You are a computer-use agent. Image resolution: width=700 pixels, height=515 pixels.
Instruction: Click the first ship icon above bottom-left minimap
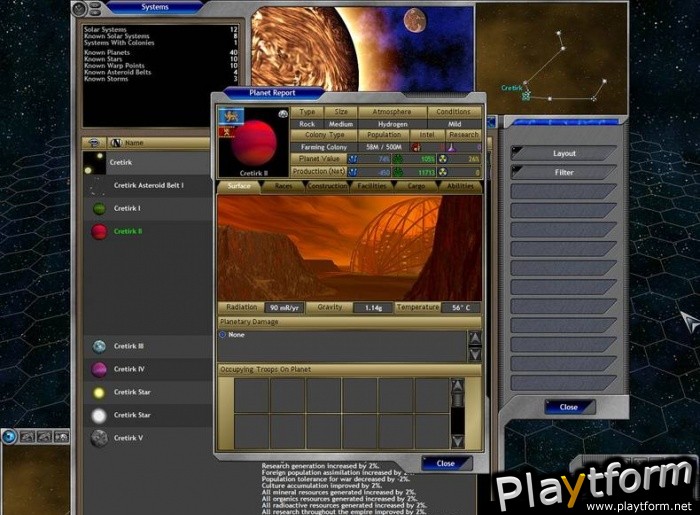[27, 436]
